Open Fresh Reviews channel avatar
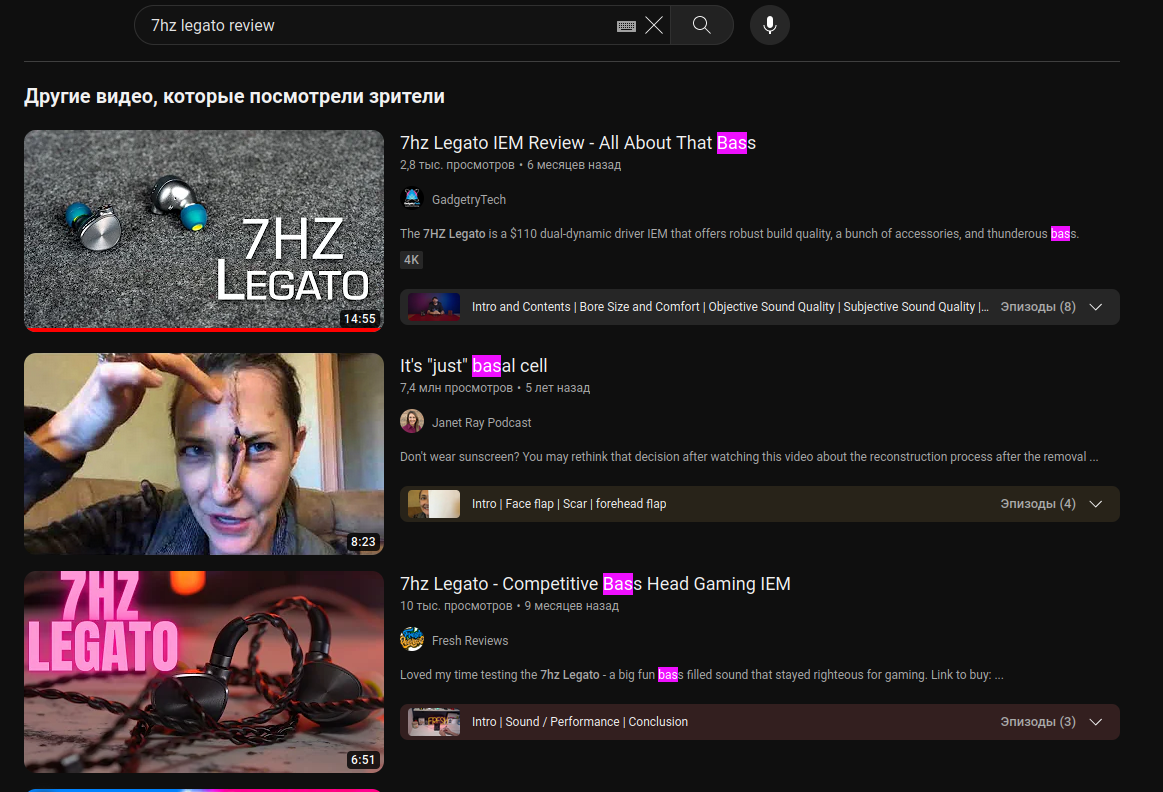 click(412, 639)
